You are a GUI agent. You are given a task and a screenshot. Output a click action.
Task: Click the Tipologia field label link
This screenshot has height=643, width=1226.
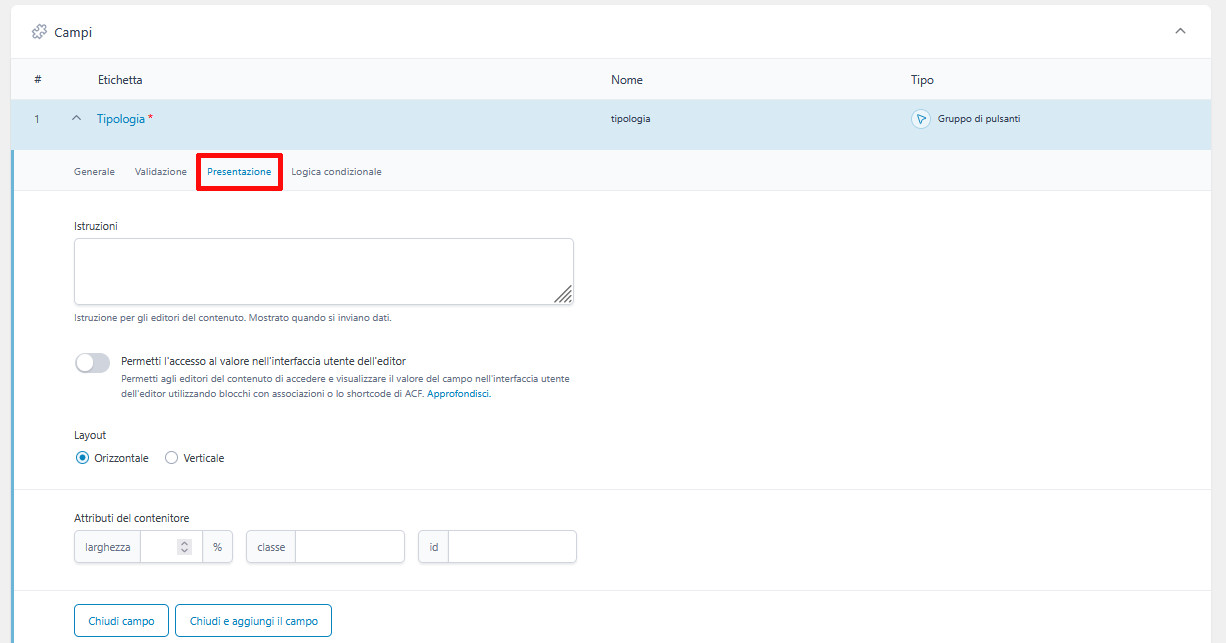[x=121, y=119]
